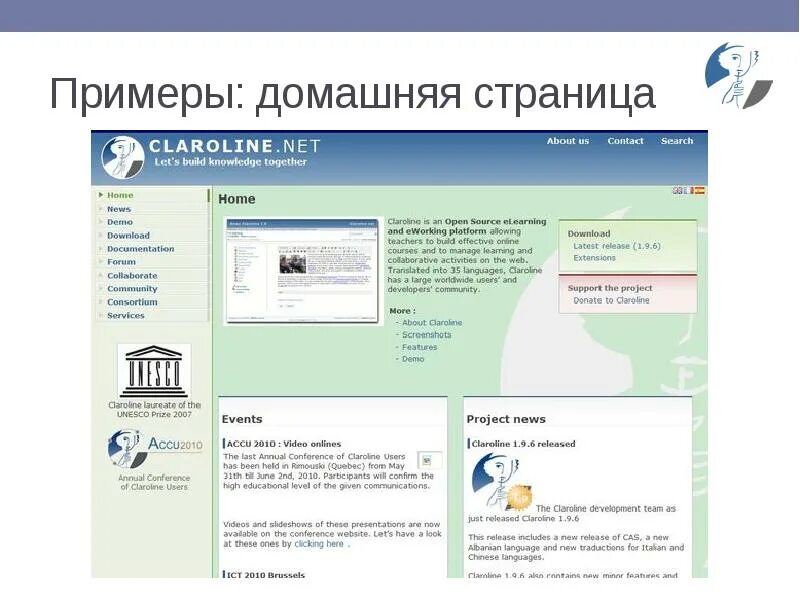Click the Extensions download link
Viewport: 800px width, 600px height.
(x=594, y=258)
